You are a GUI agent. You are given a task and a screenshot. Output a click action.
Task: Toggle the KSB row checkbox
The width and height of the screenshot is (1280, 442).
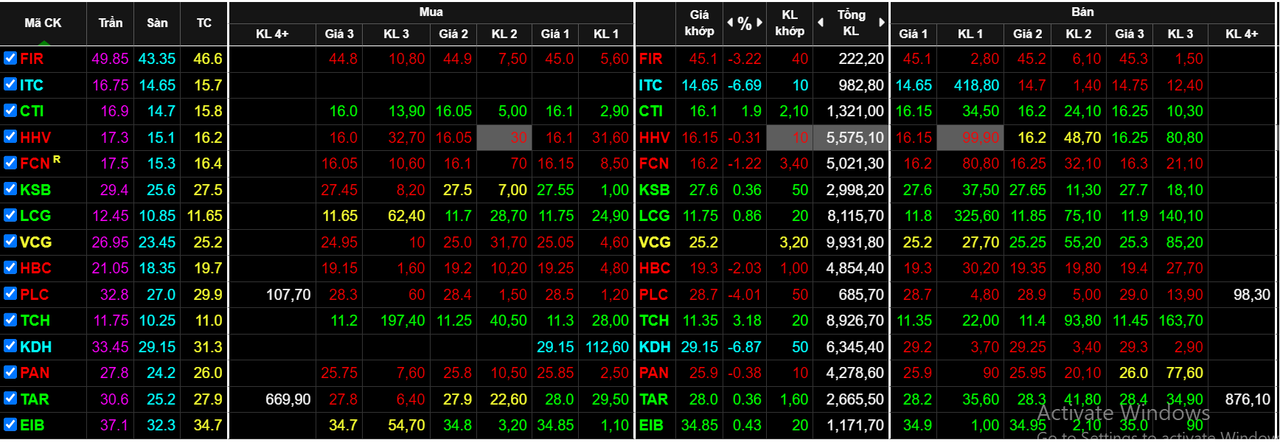click(x=10, y=189)
